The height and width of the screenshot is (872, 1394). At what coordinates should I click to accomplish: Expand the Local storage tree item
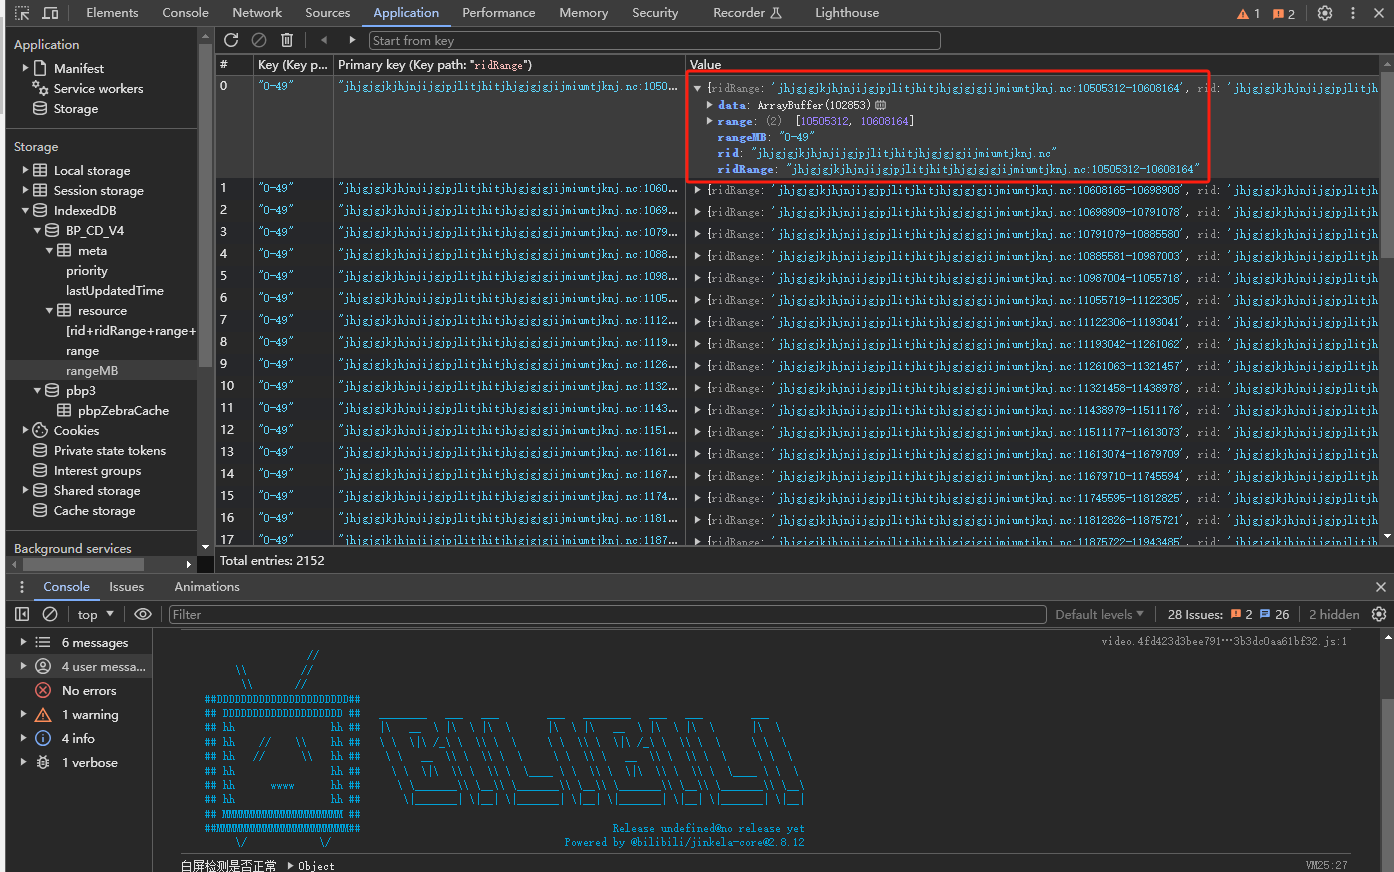(x=25, y=170)
